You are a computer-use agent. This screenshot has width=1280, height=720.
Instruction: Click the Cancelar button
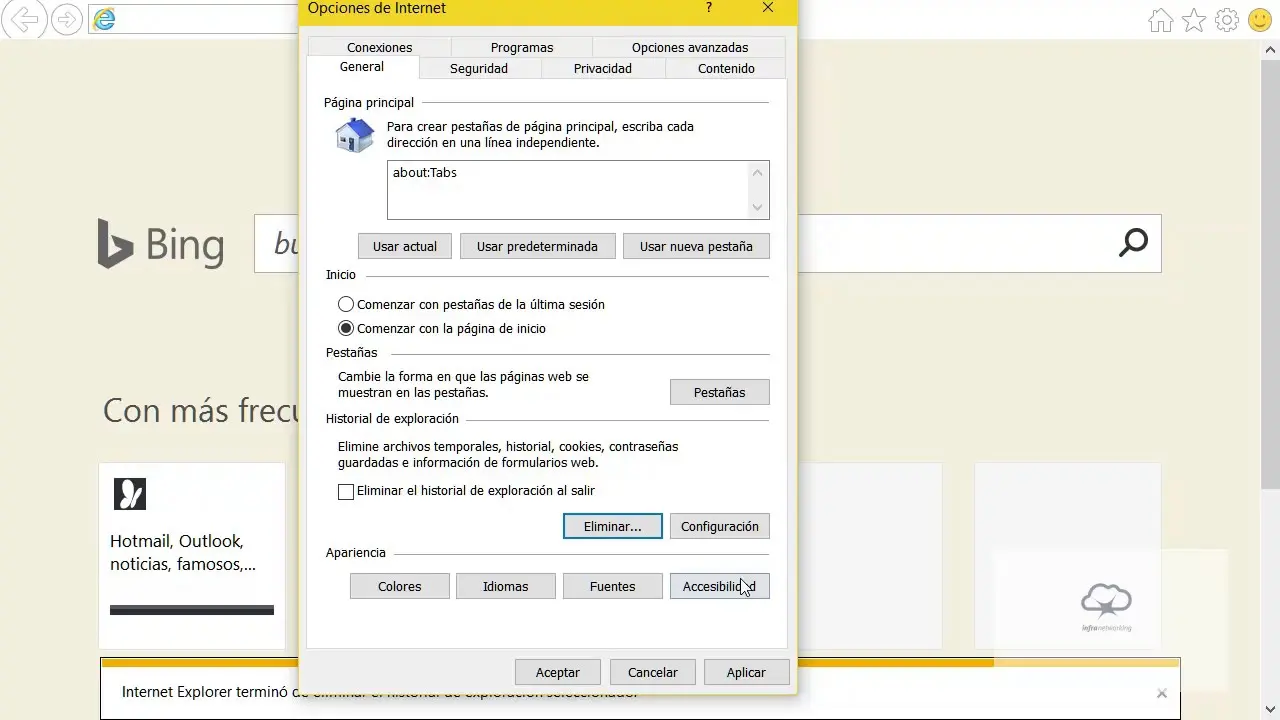coord(652,672)
